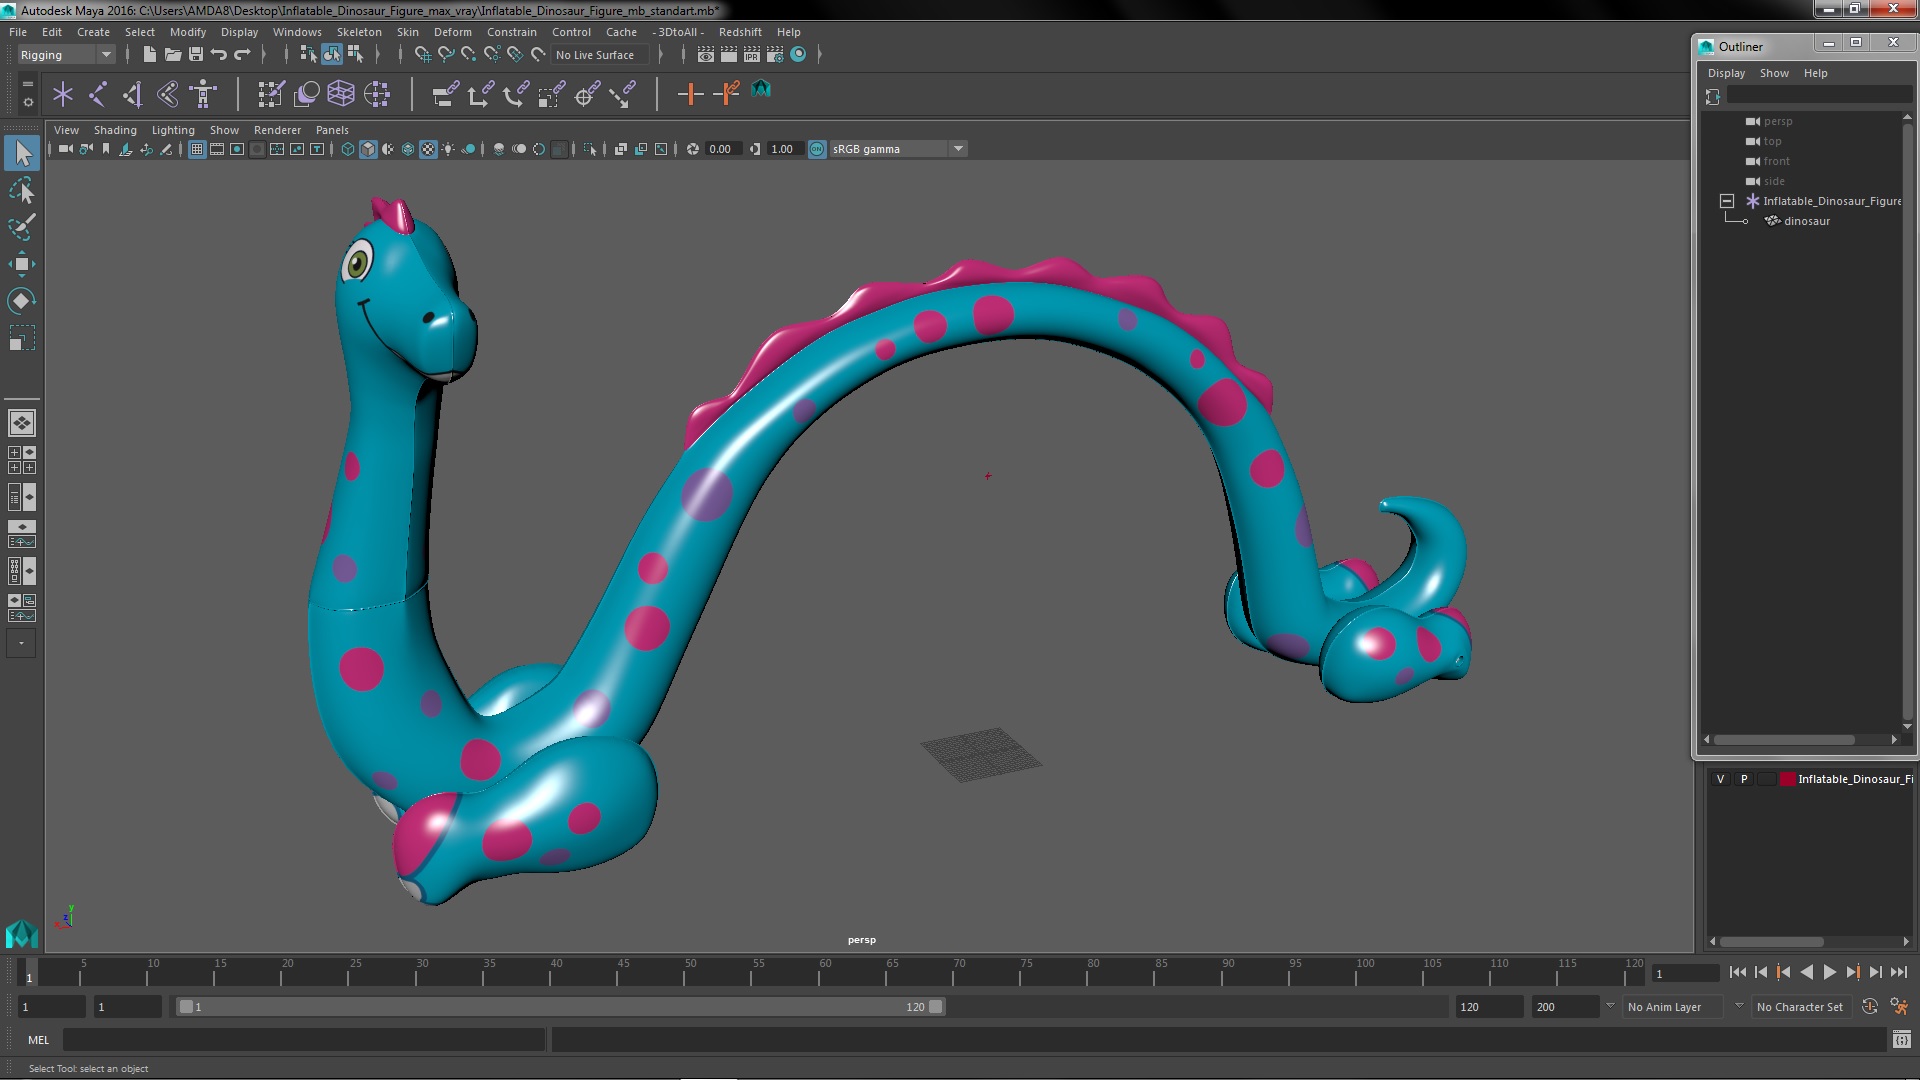
Task: Open the viewport Shading menu
Action: (115, 130)
